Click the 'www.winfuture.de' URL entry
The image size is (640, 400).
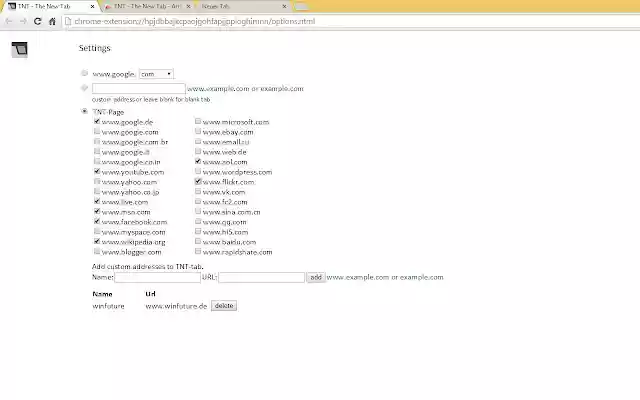coord(176,306)
